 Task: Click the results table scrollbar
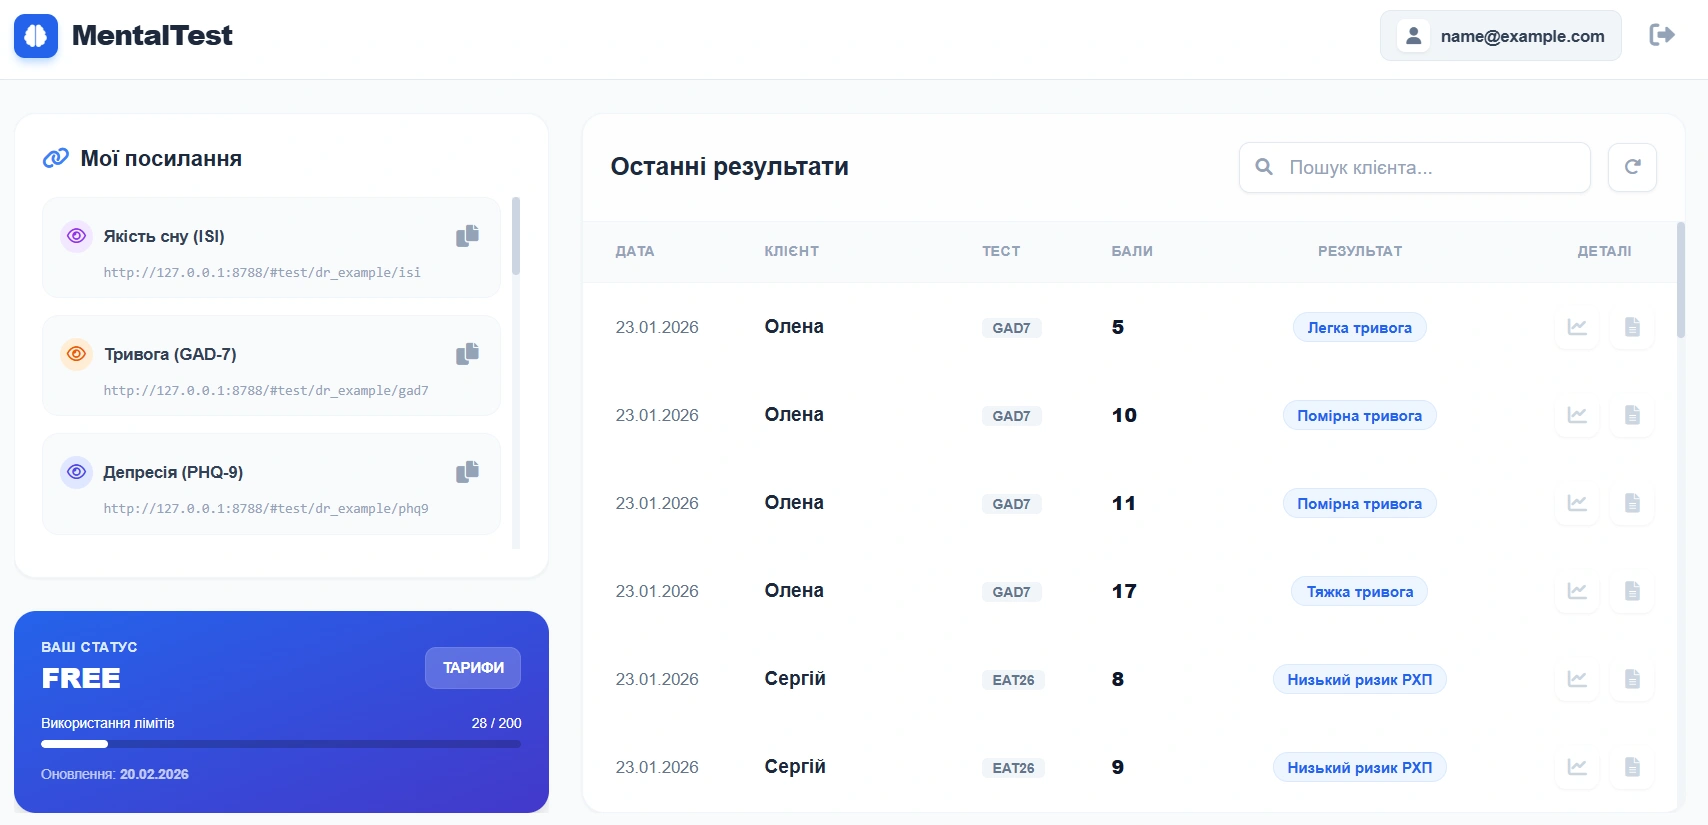(x=1681, y=280)
